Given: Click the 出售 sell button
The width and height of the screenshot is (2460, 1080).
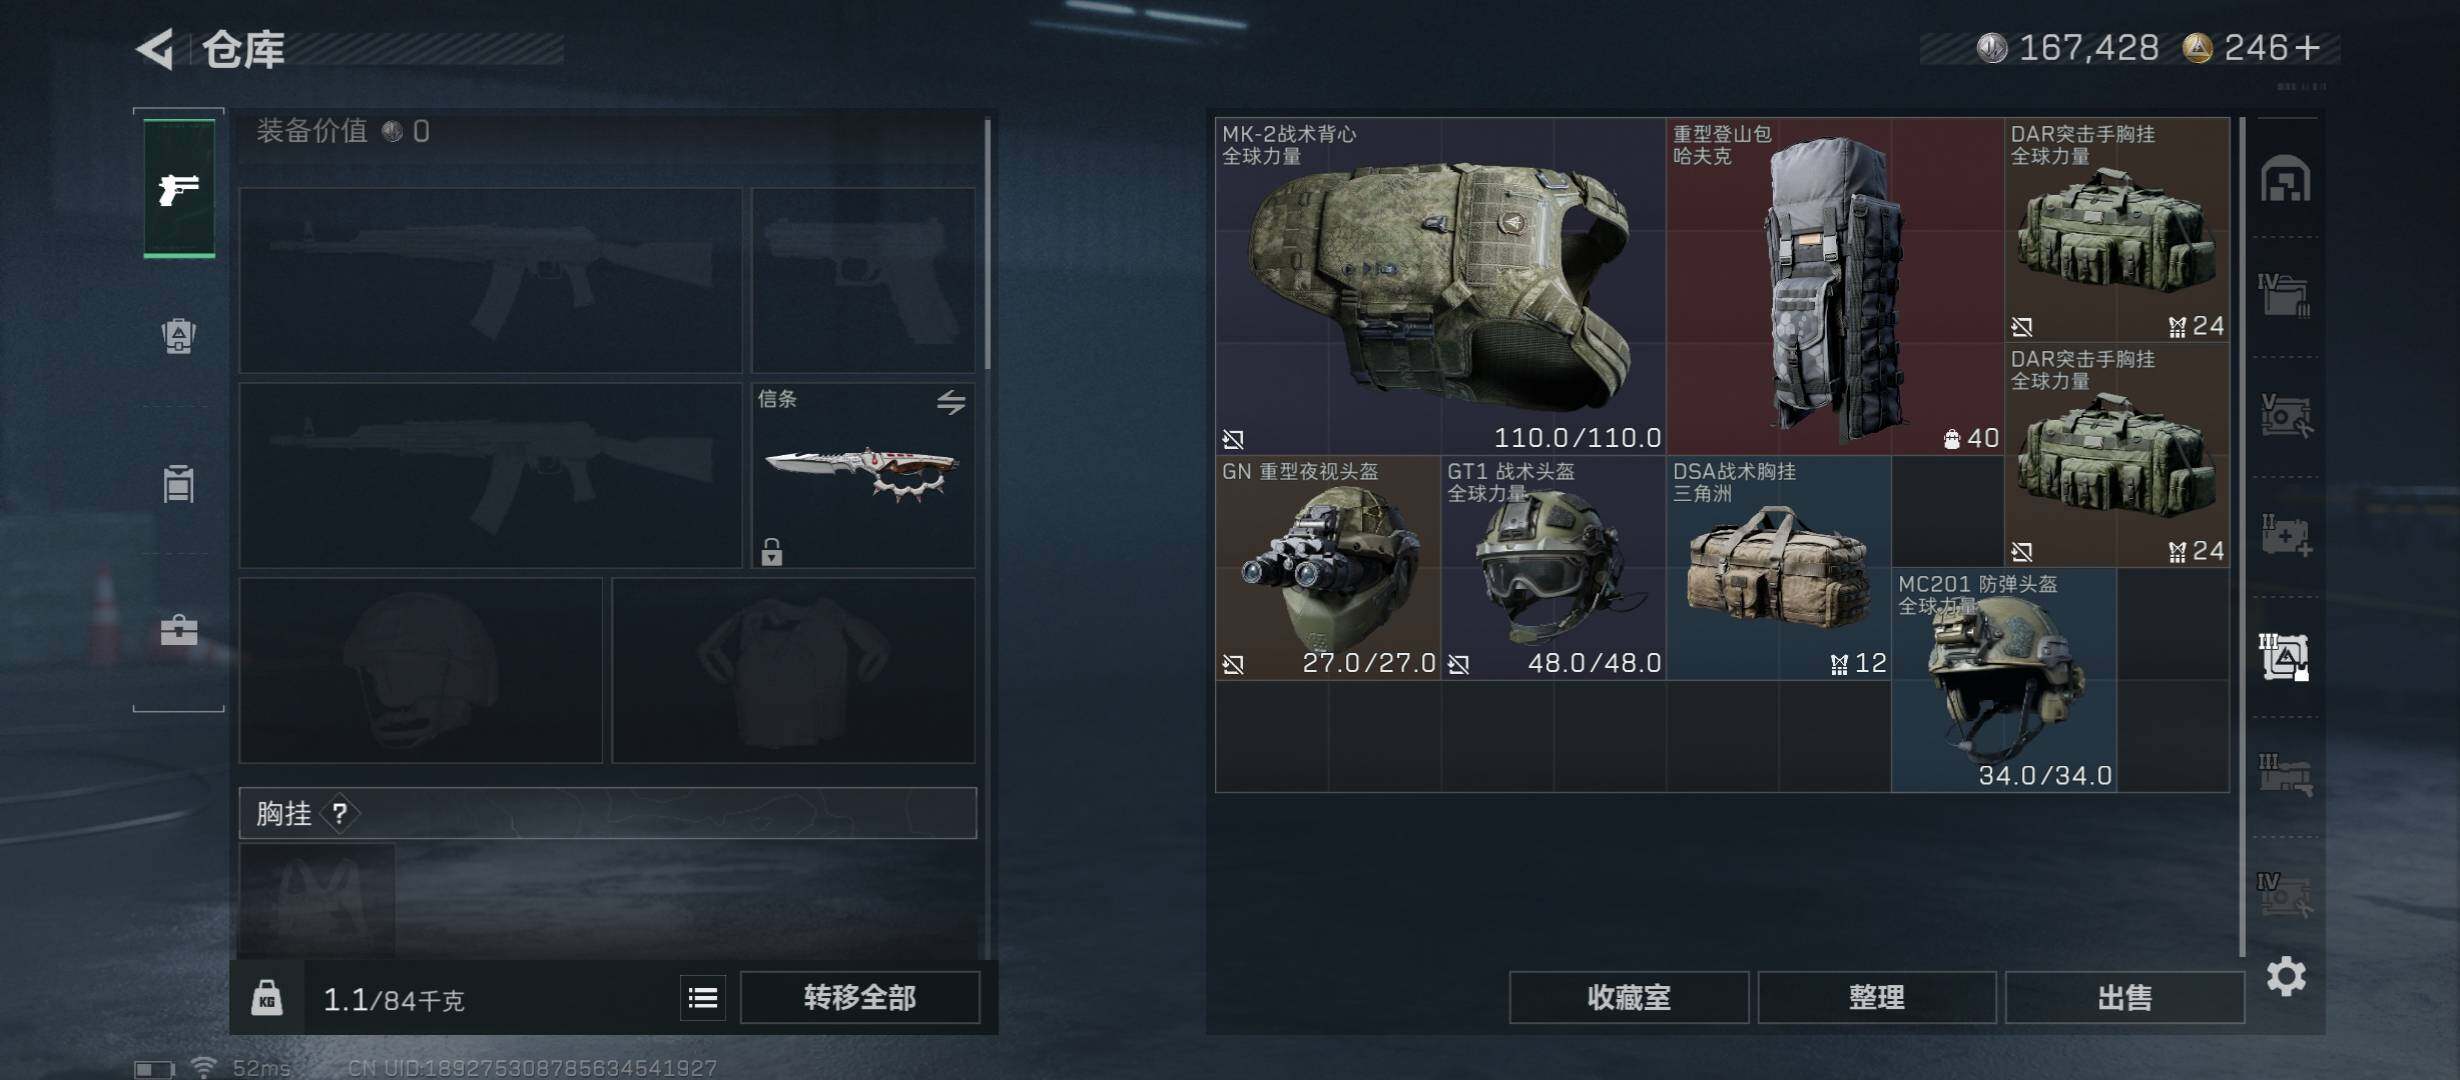Looking at the screenshot, I should tap(2125, 997).
